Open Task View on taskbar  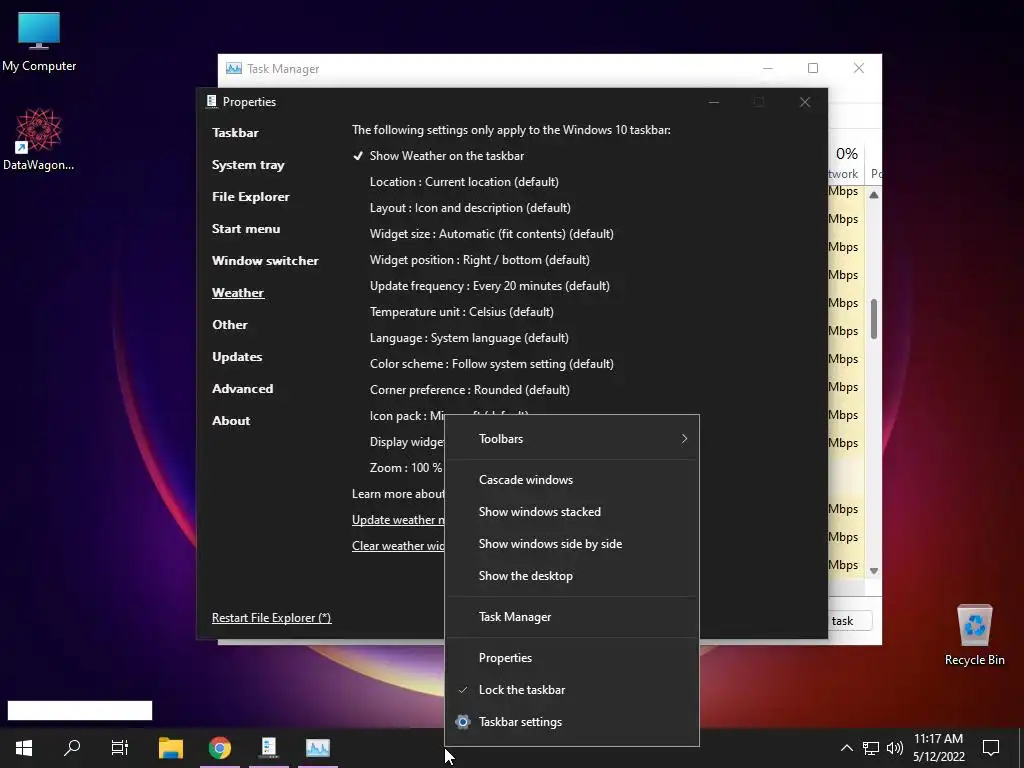(x=120, y=748)
